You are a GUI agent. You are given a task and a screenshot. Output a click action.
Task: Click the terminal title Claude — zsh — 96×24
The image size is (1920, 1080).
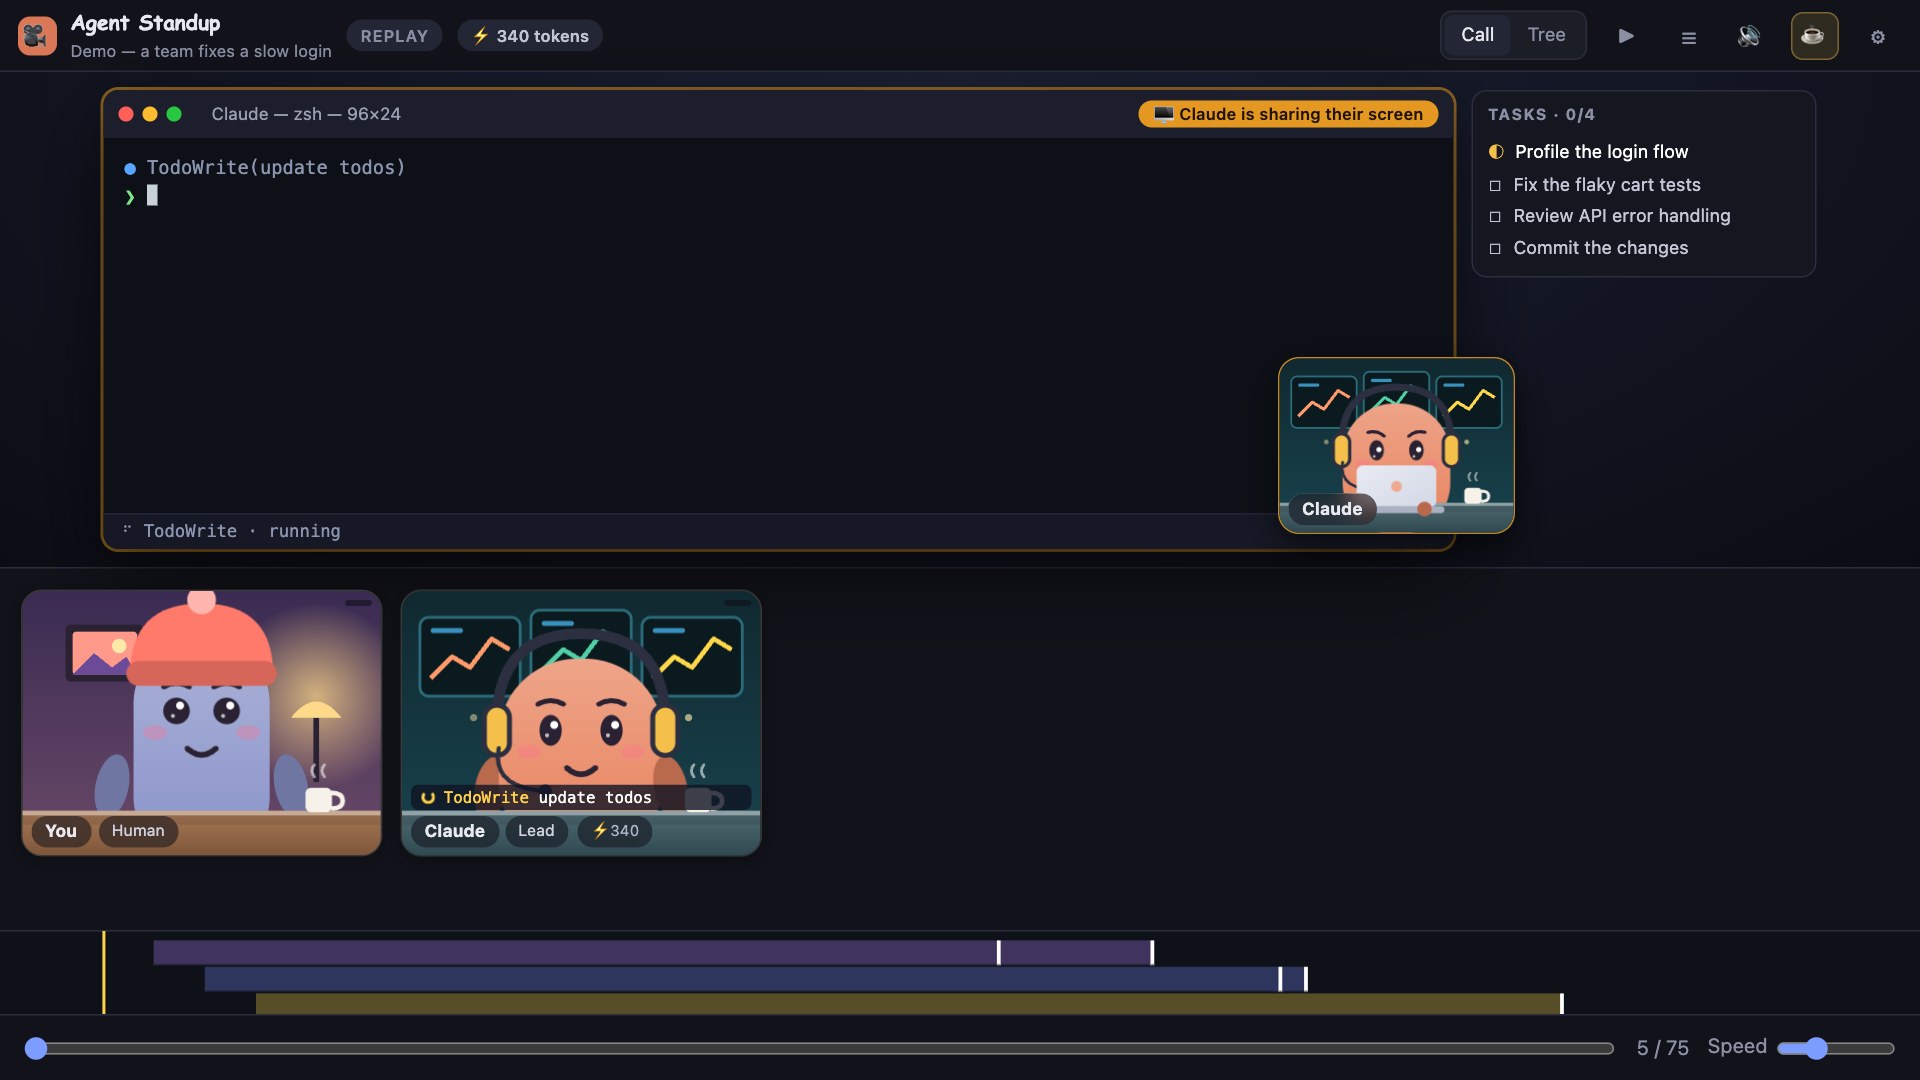[x=306, y=114]
